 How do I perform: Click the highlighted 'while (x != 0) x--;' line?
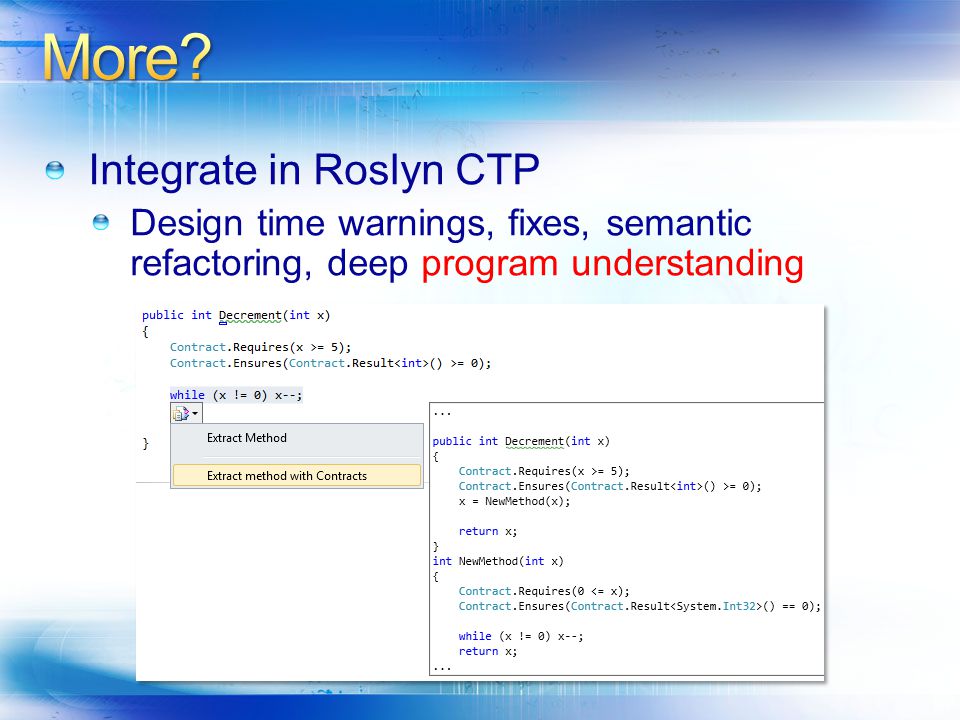(236, 395)
